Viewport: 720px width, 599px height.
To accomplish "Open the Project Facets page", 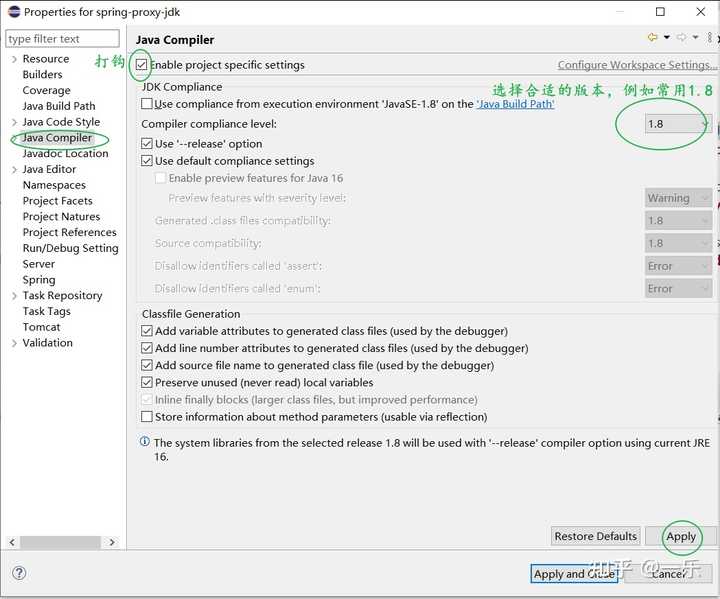I will tap(57, 201).
